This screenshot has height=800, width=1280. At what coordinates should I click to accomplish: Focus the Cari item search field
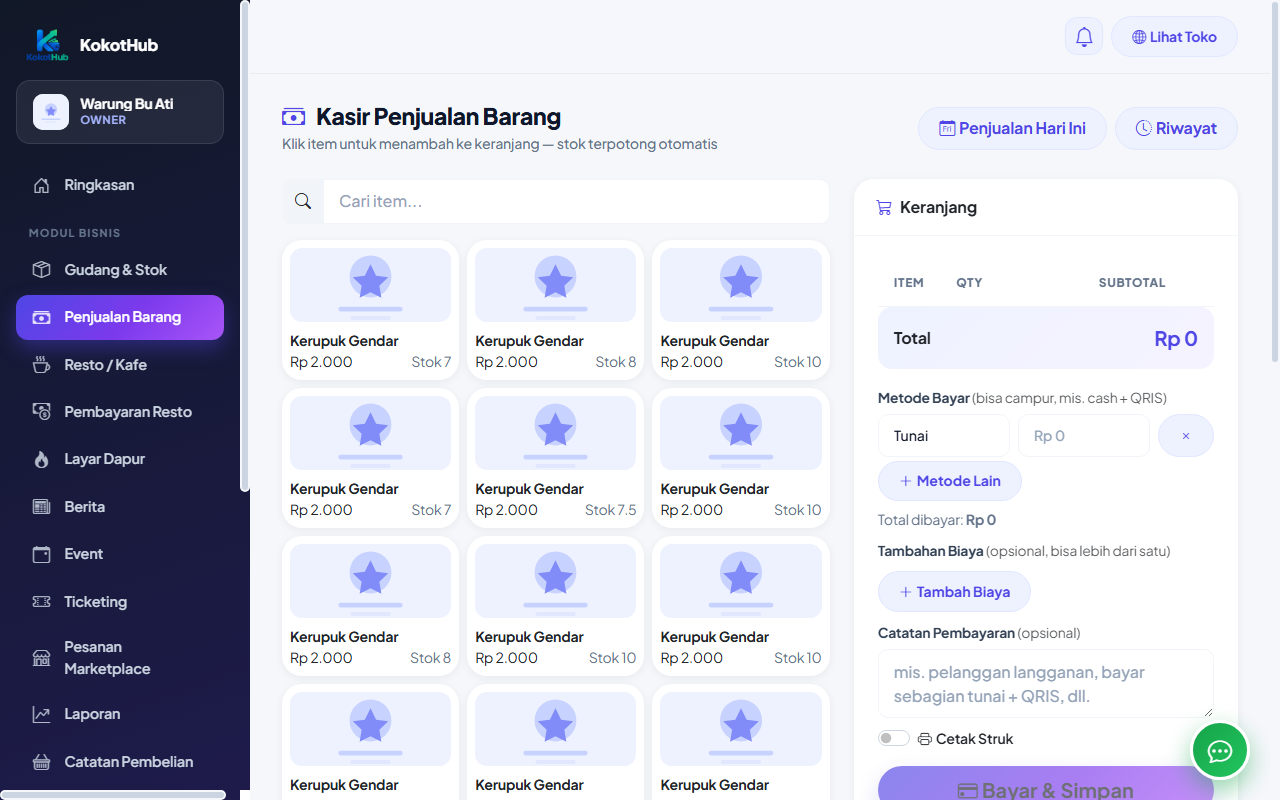pos(576,202)
